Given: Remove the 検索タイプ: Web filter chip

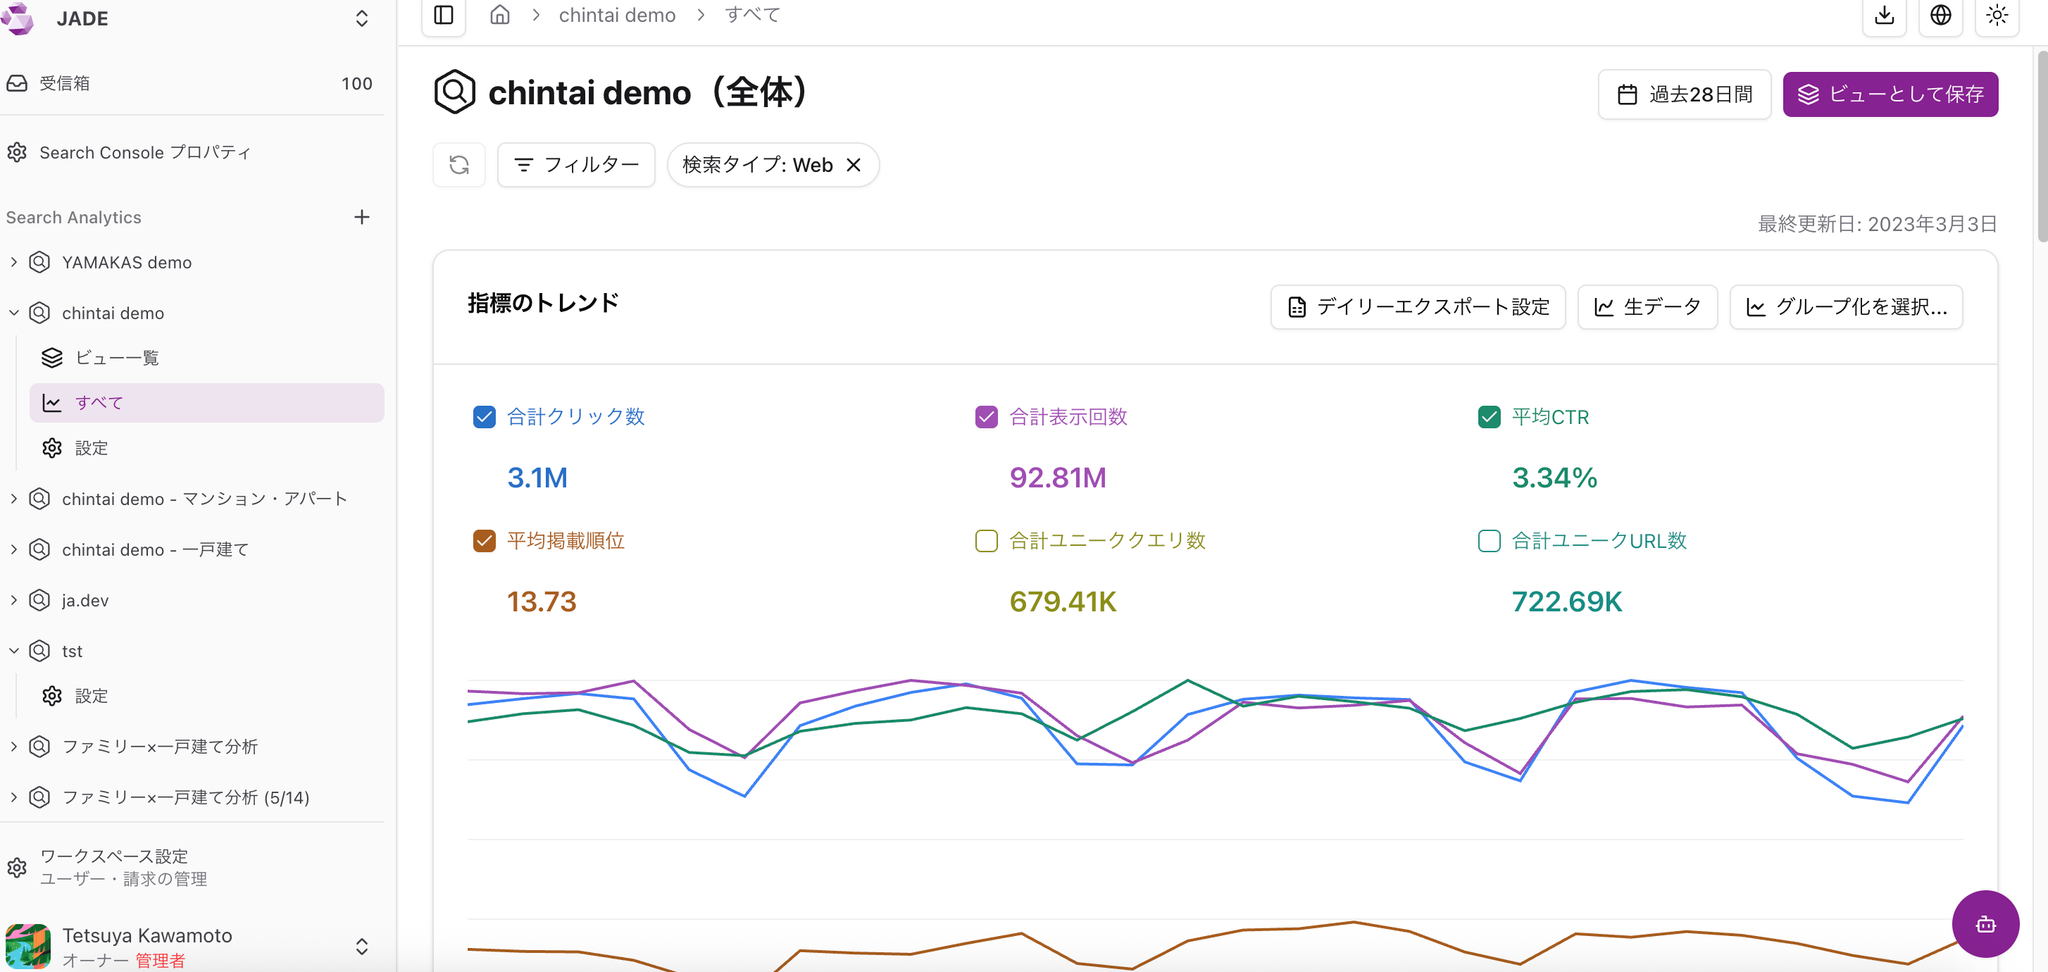Looking at the screenshot, I should click(x=854, y=165).
